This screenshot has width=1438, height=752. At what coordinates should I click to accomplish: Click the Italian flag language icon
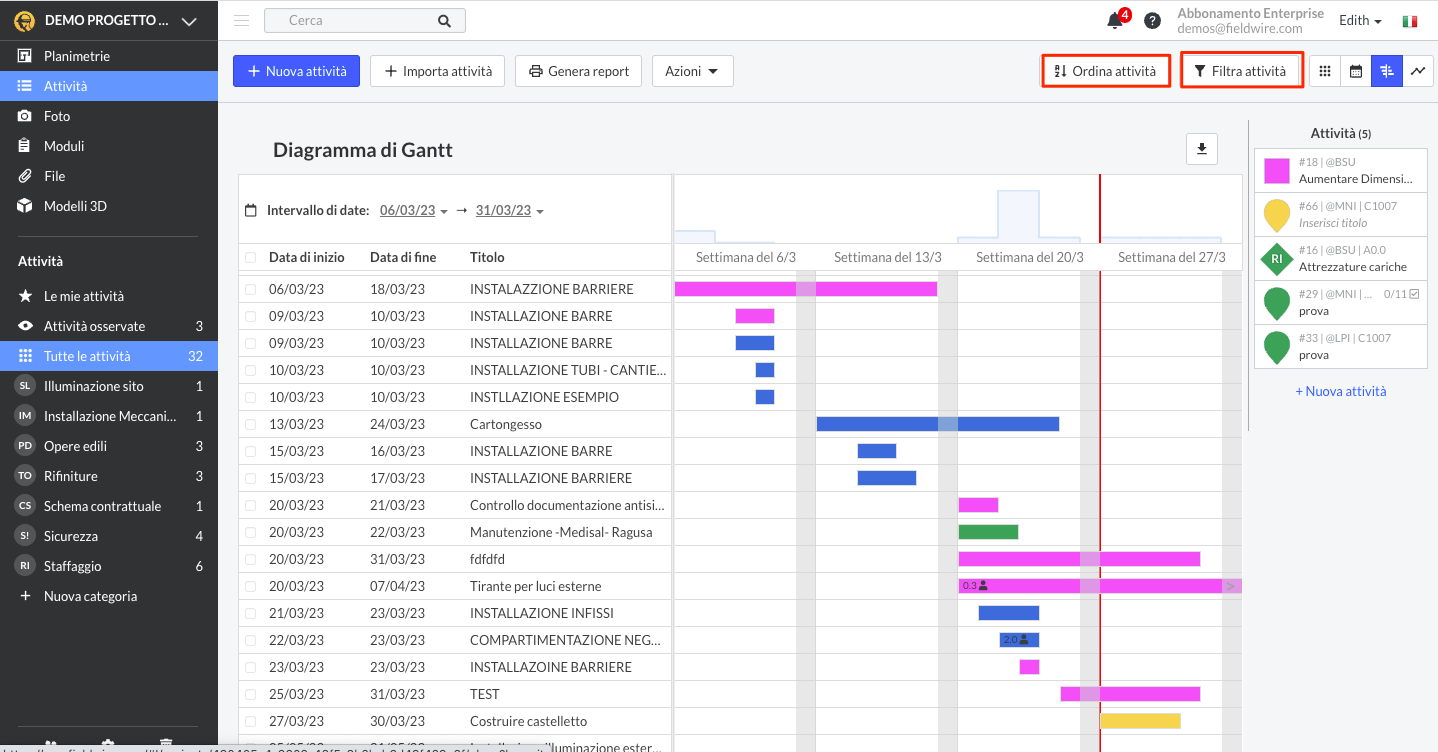1410,21
